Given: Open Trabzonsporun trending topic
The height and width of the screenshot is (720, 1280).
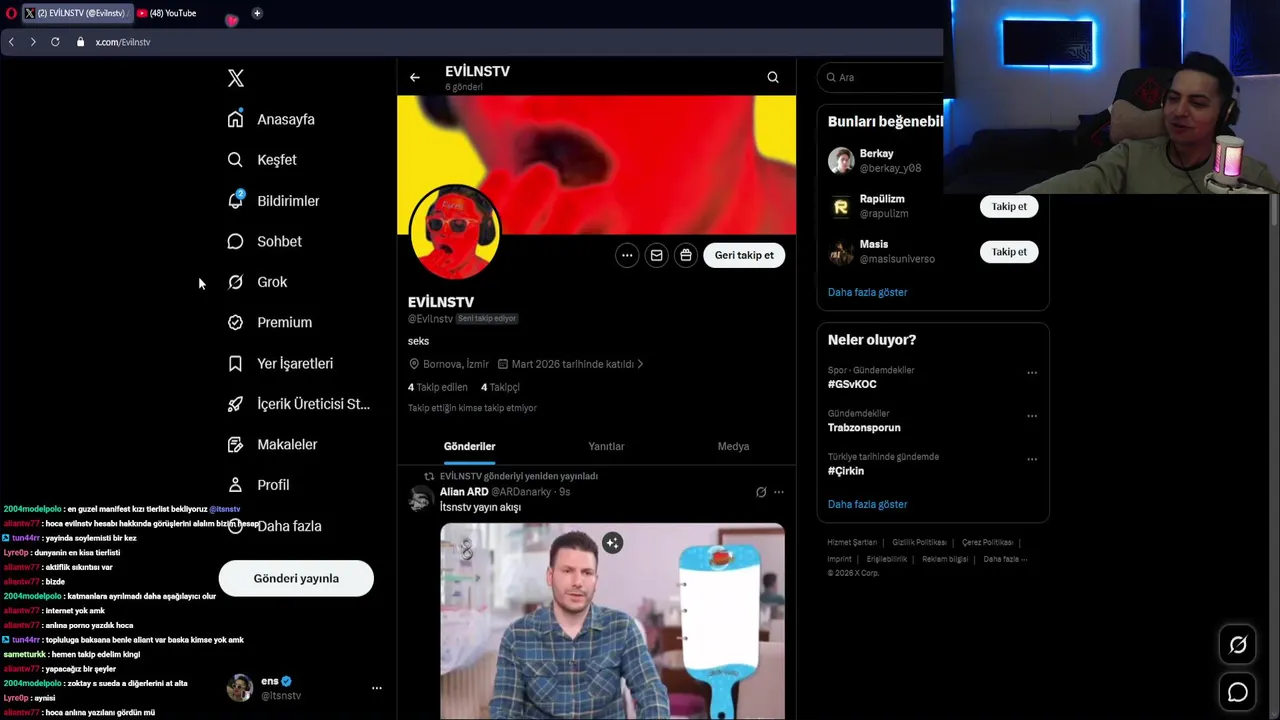Looking at the screenshot, I should point(864,427).
